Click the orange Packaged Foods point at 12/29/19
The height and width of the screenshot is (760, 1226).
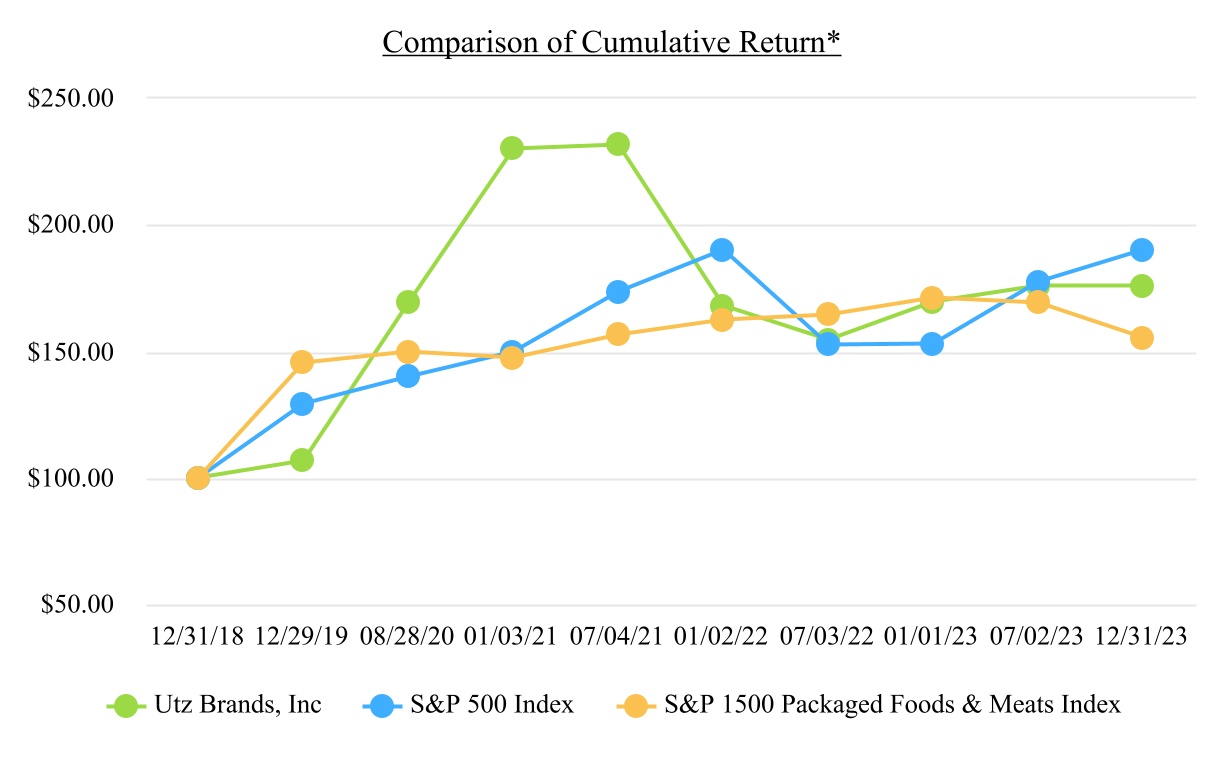pyautogui.click(x=302, y=362)
